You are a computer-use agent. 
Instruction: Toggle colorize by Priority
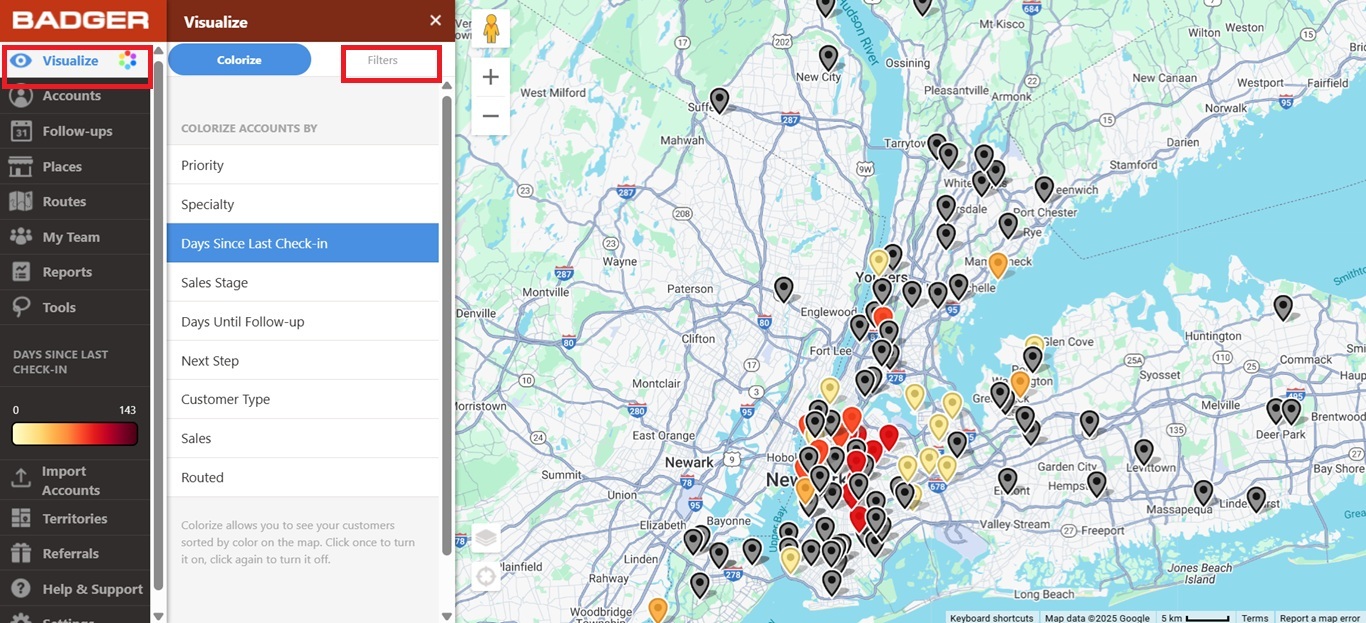coord(303,165)
